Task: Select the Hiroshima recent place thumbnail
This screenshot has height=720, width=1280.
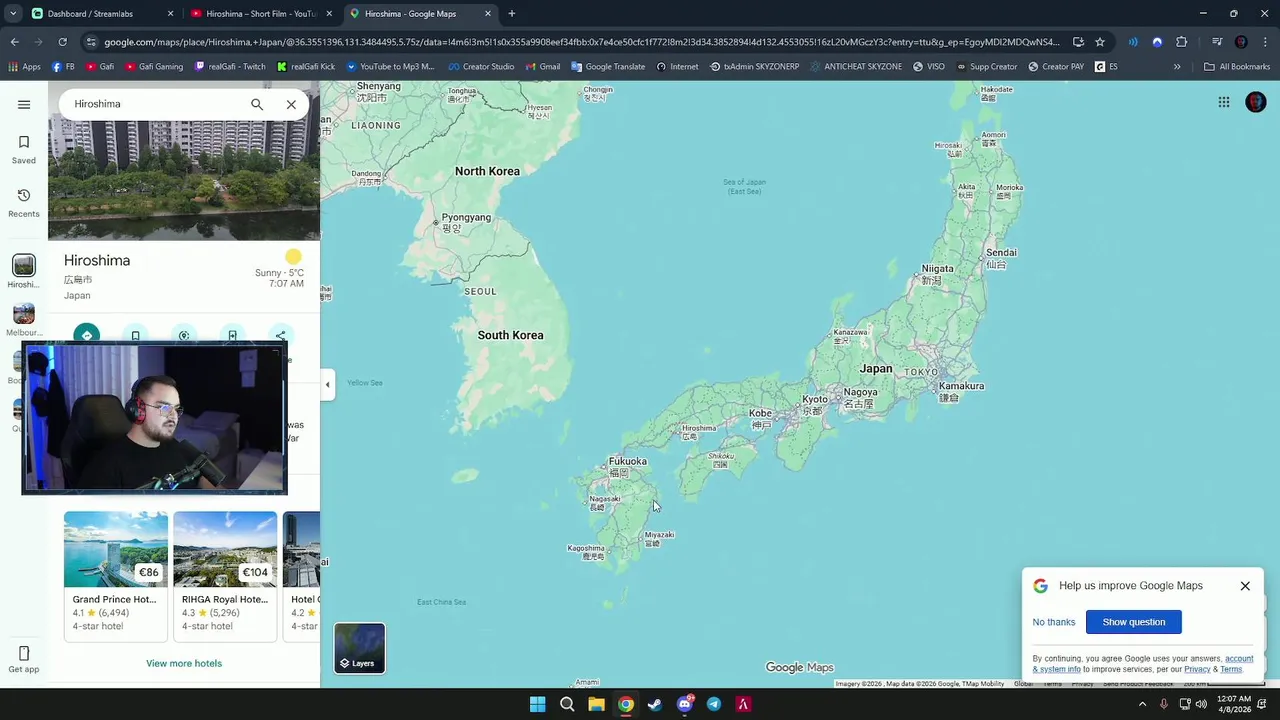Action: [24, 265]
